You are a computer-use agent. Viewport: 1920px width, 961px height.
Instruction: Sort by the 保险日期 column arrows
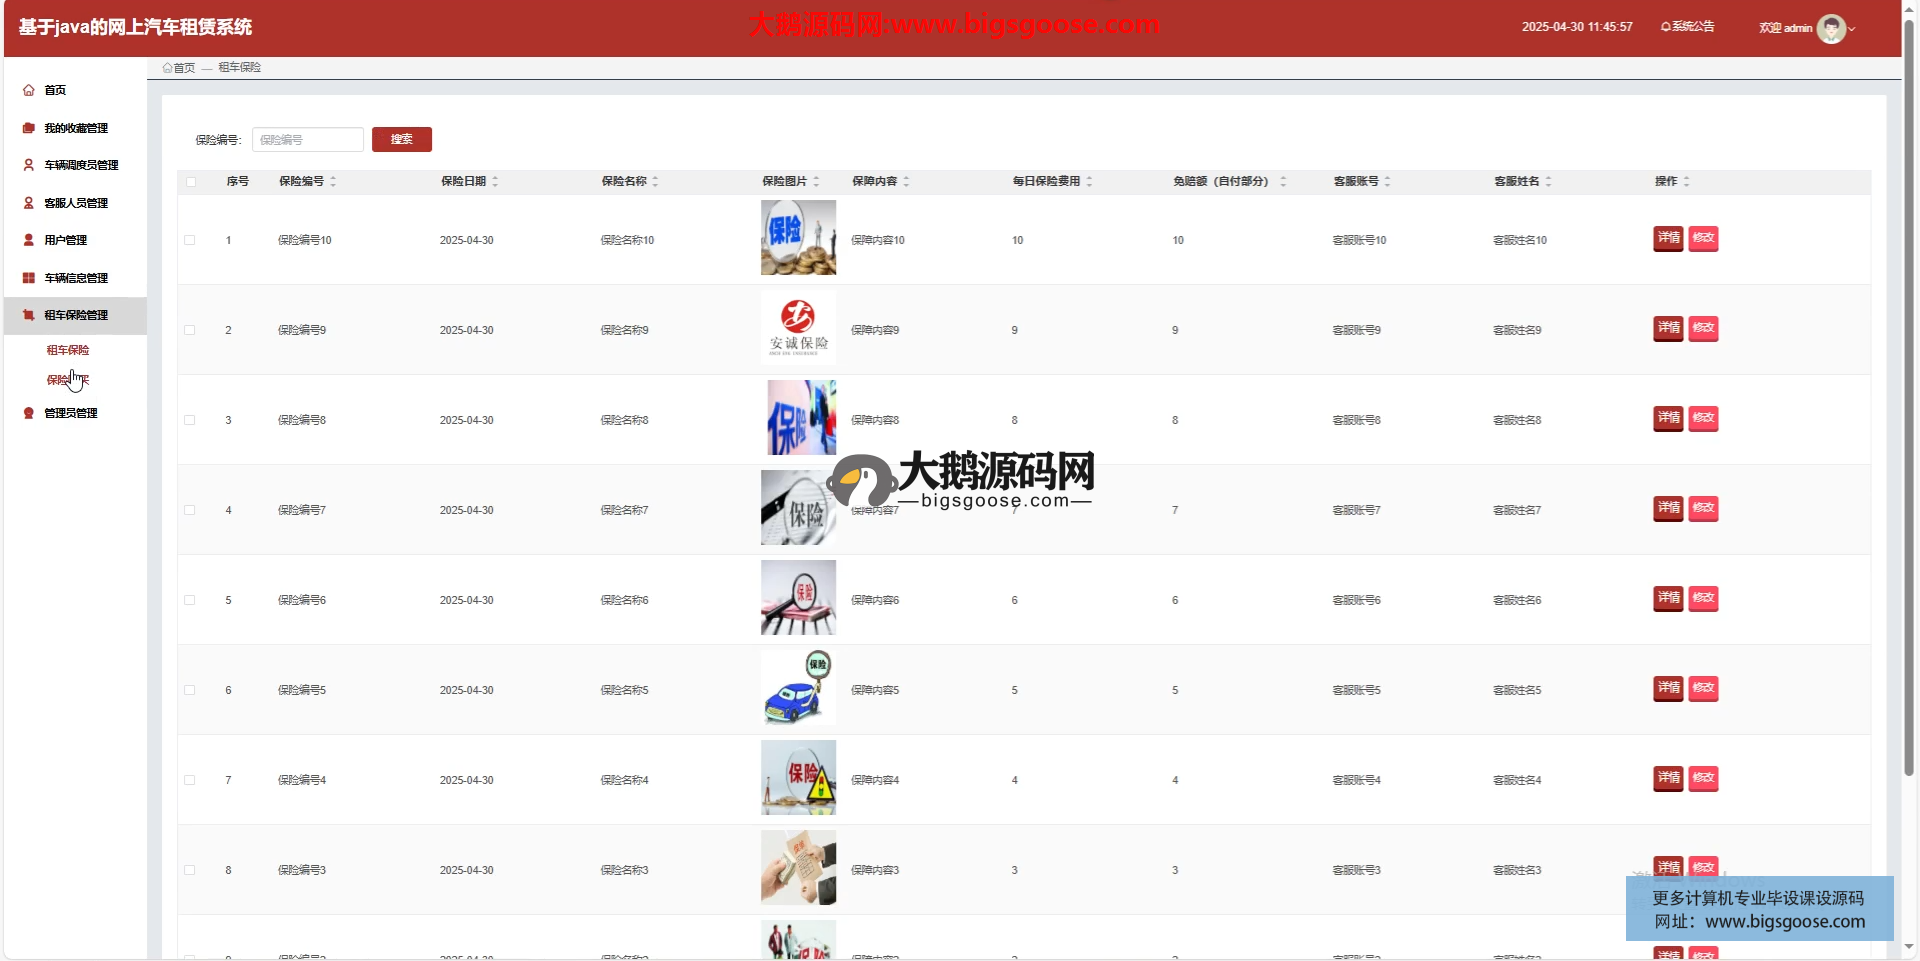point(495,182)
